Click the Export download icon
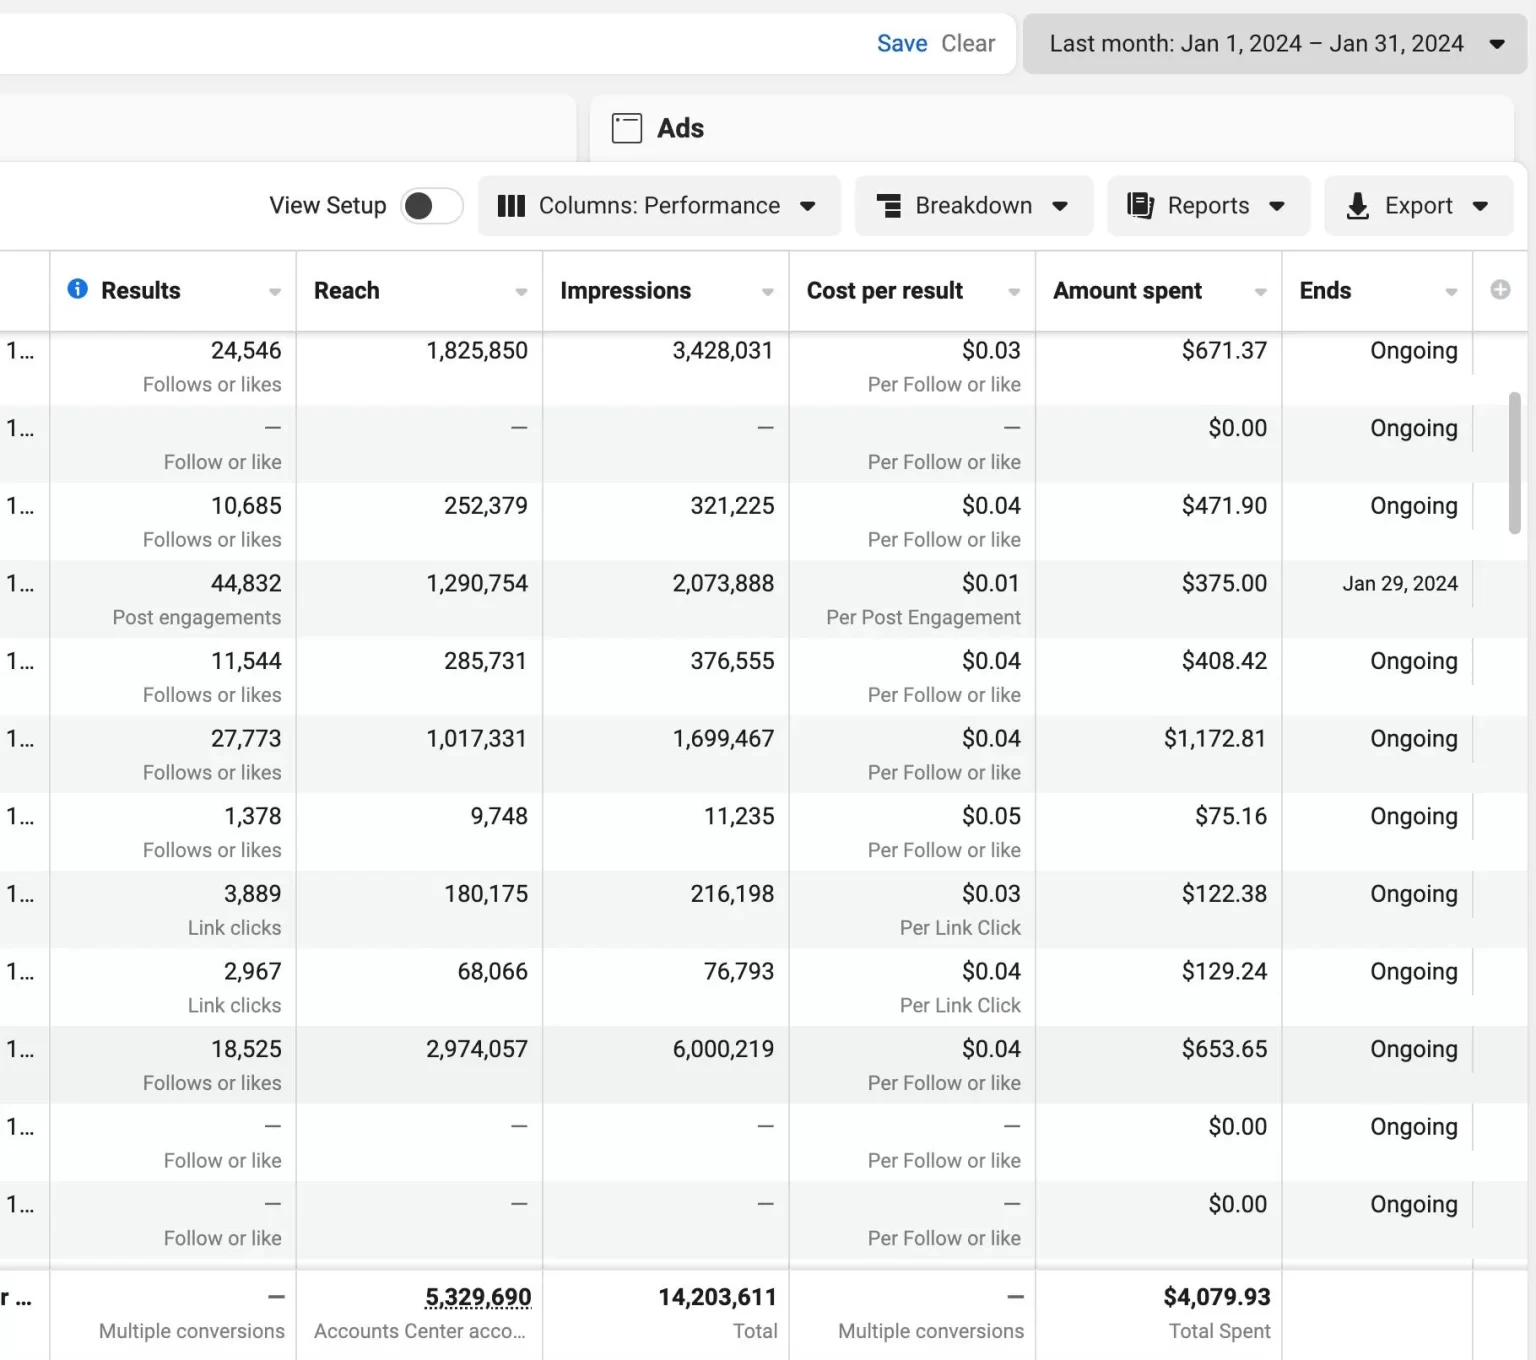 (1357, 206)
